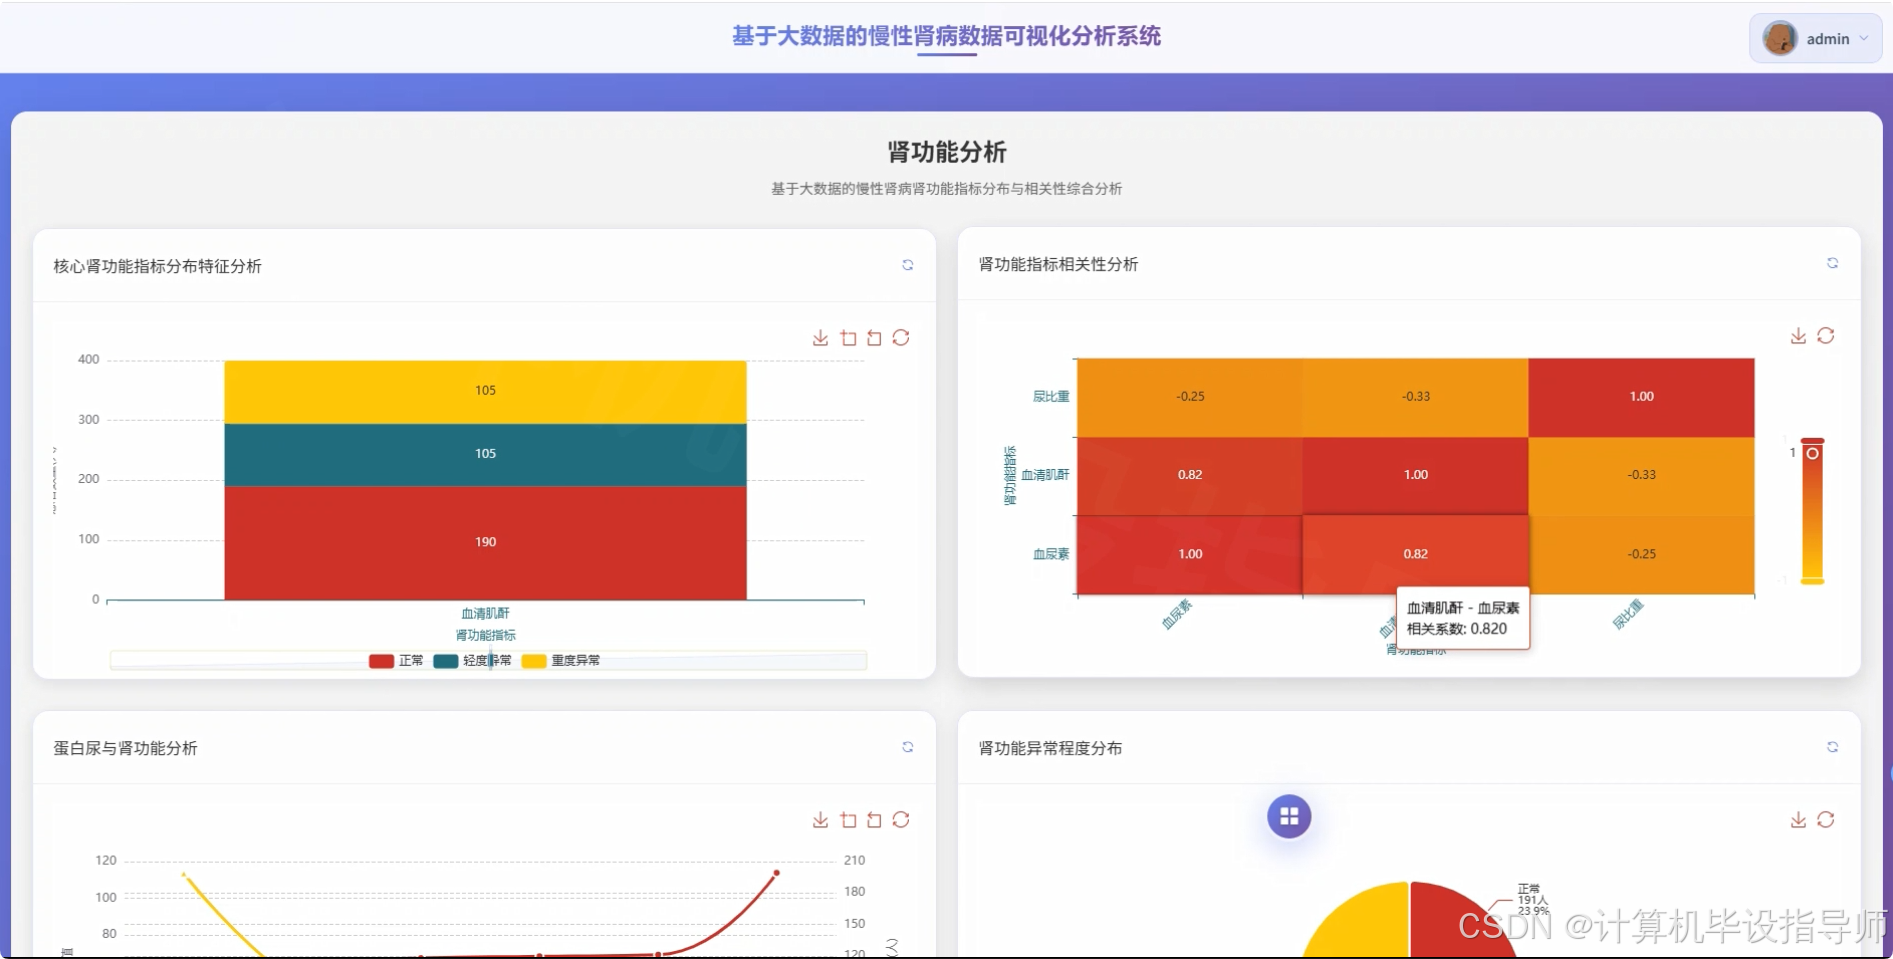Restore the correlation heatmap view
This screenshot has width=1893, height=959.
(1826, 336)
